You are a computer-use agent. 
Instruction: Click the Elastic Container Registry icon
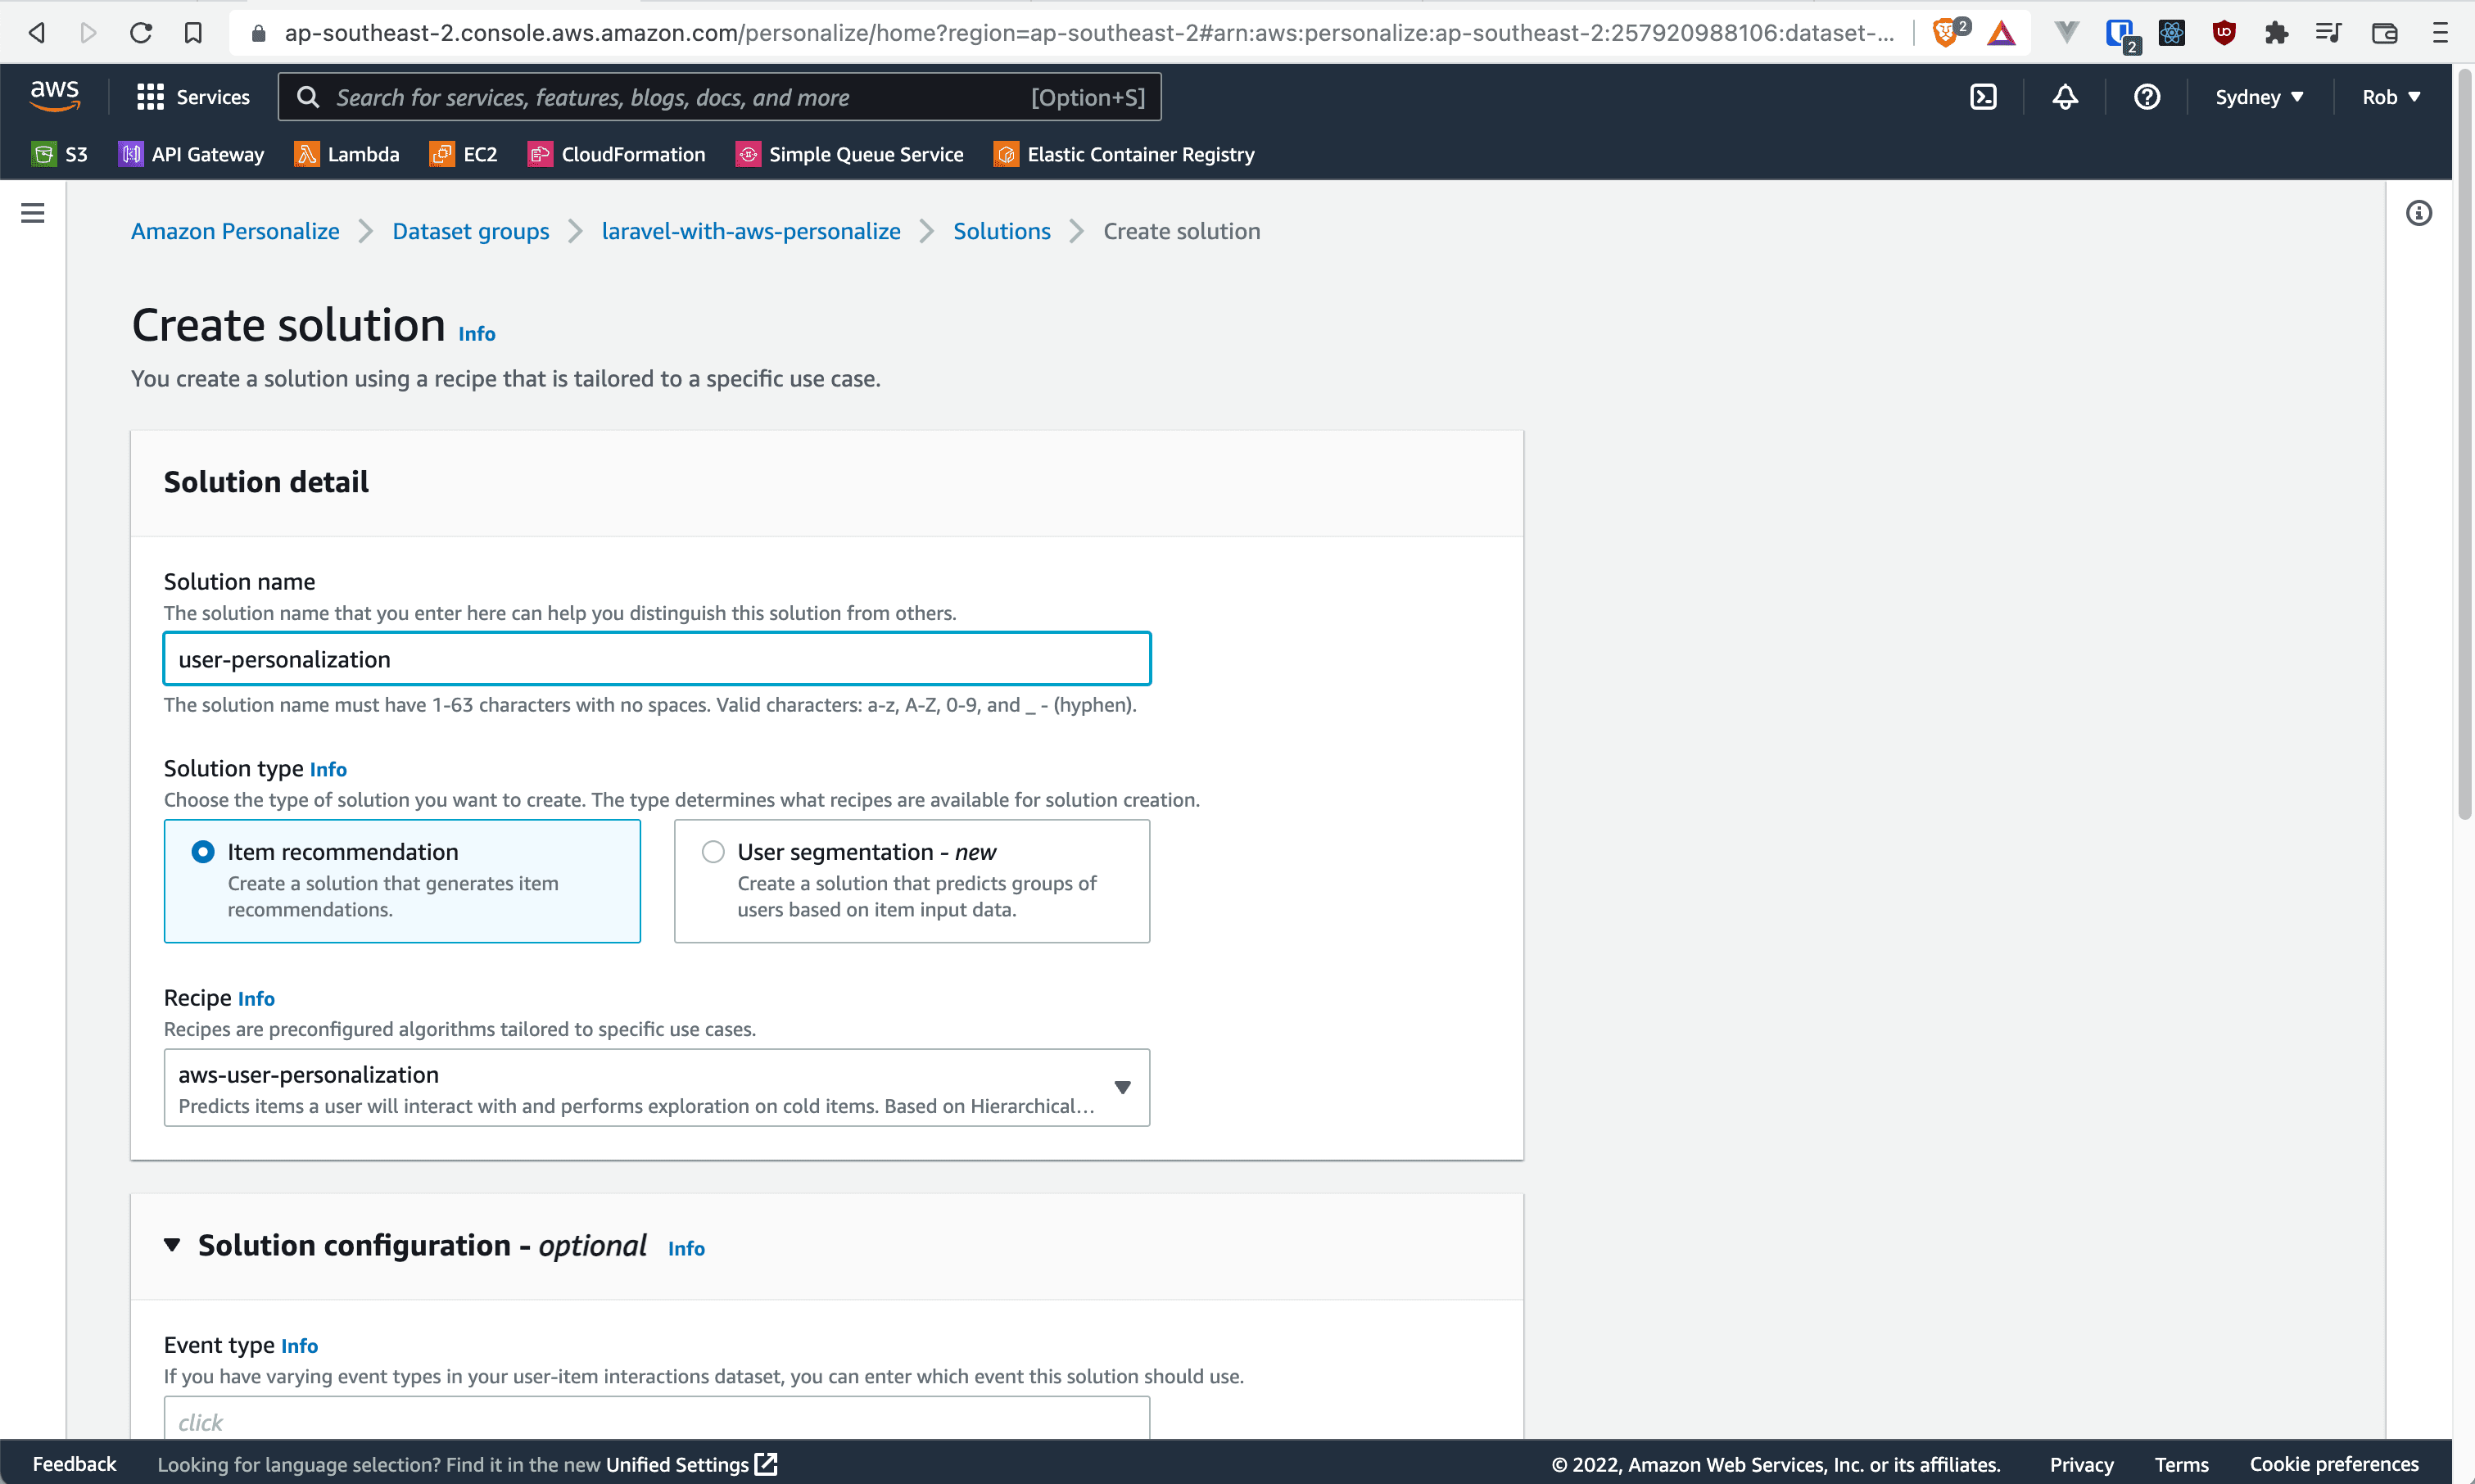(x=1003, y=154)
